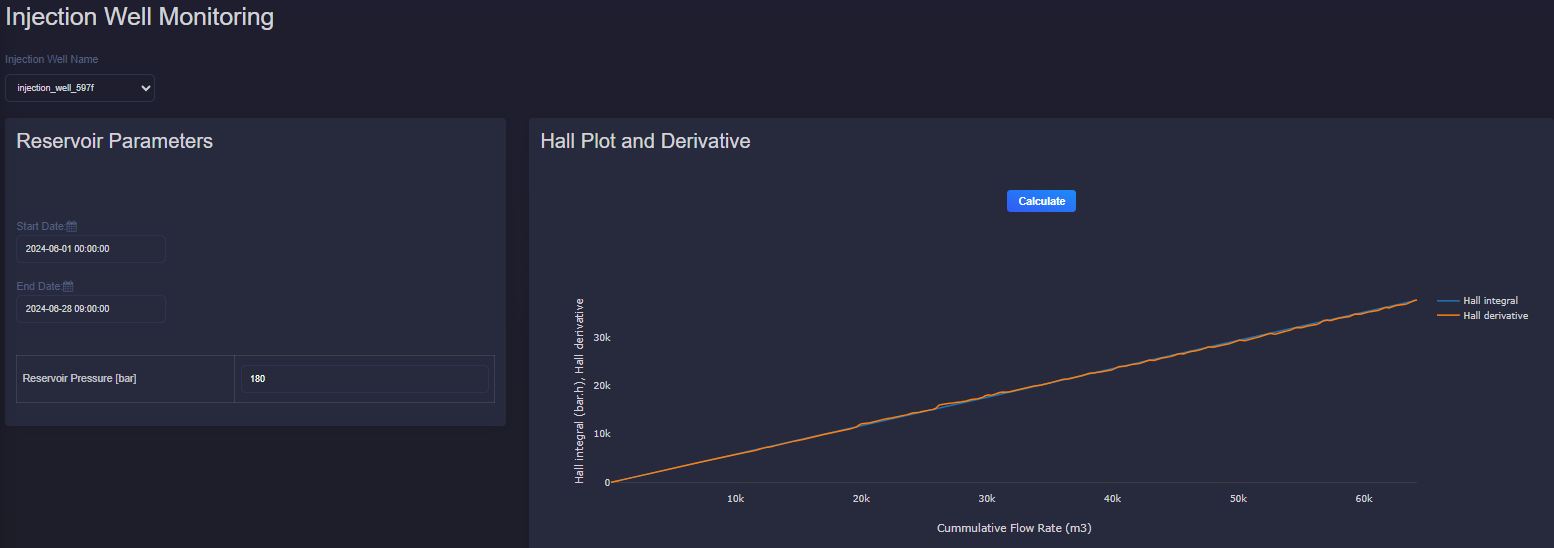The width and height of the screenshot is (1554, 548).
Task: Click the calendar icon beside Start Date
Action: 72,227
